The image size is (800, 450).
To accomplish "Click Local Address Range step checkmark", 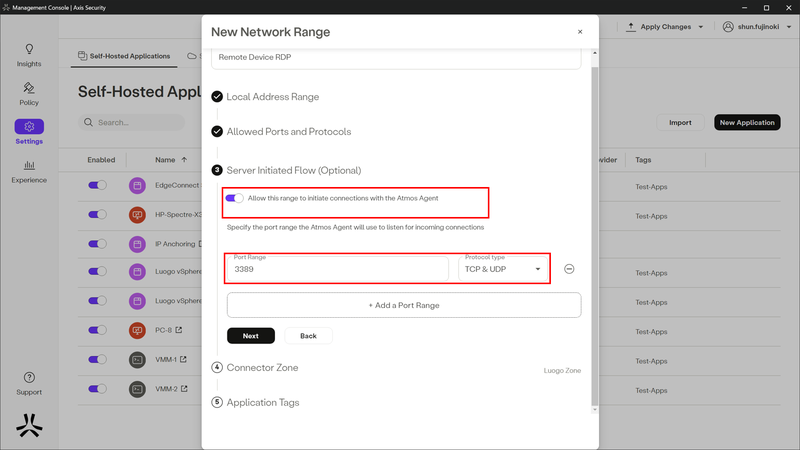I will [217, 96].
